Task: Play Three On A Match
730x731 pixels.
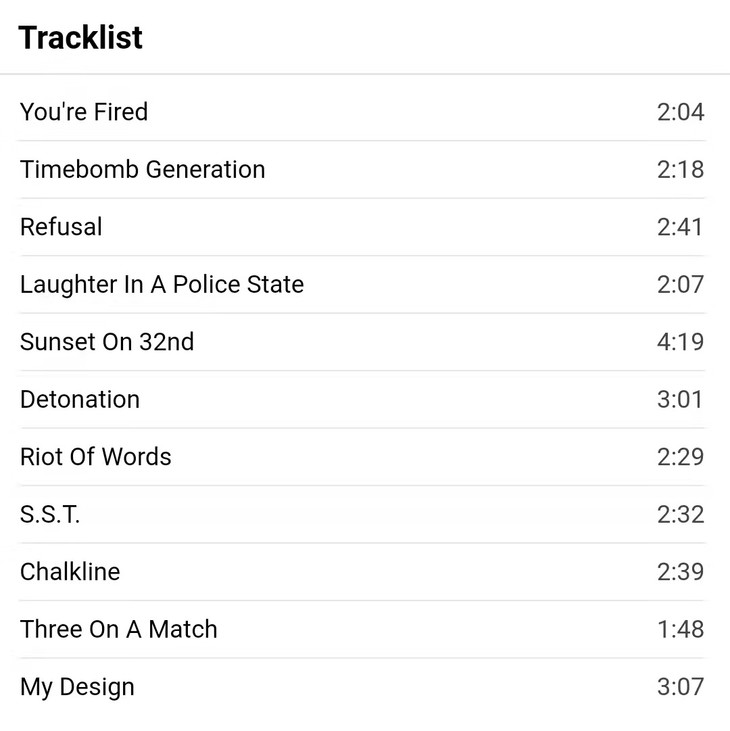Action: [x=118, y=630]
